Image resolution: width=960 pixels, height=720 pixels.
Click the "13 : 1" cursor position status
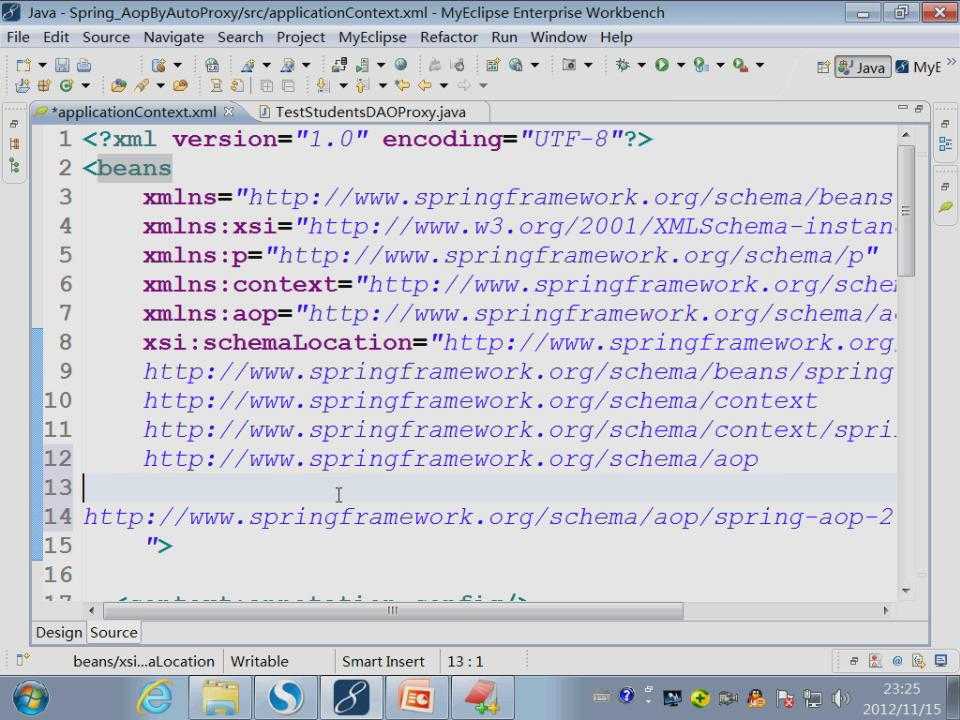[465, 662]
